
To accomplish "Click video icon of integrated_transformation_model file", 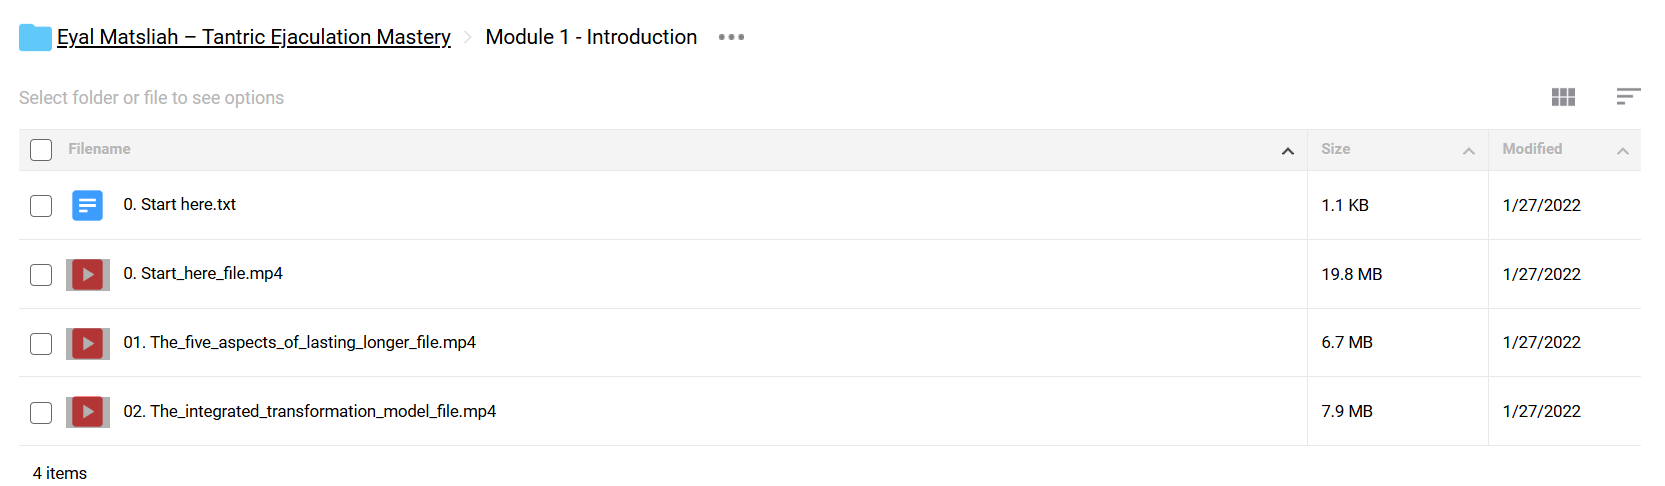I will coord(88,412).
